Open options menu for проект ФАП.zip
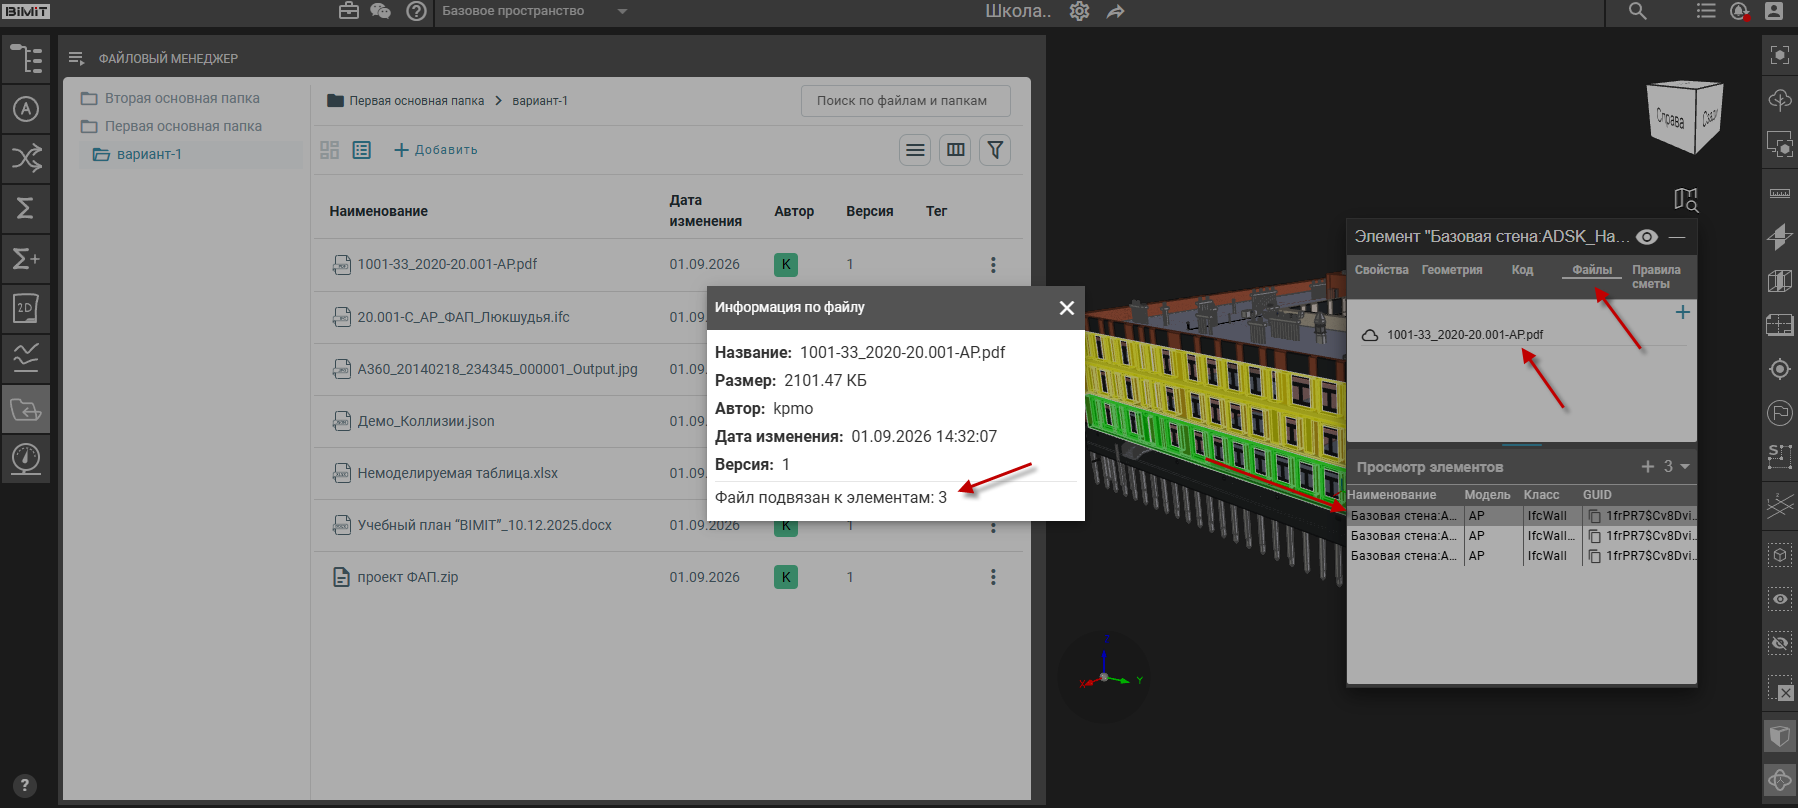This screenshot has height=808, width=1798. [993, 577]
